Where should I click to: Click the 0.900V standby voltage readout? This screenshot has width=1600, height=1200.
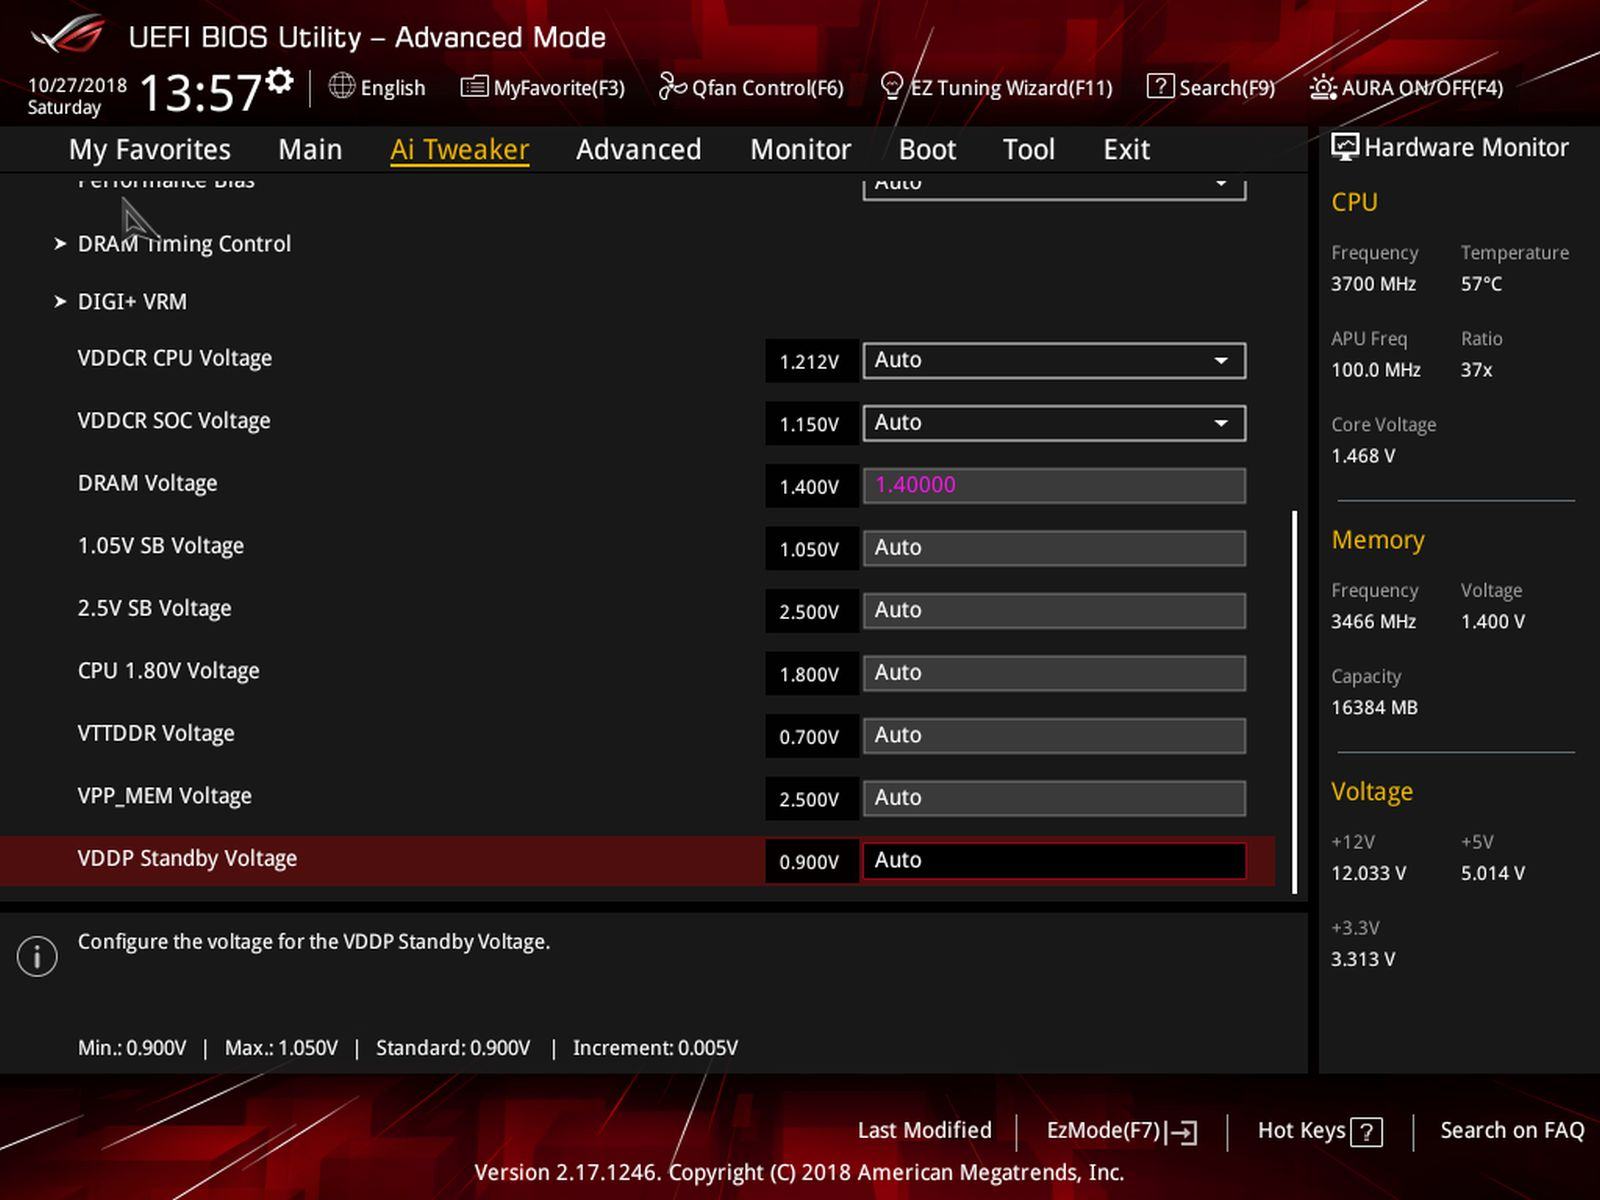pos(811,862)
